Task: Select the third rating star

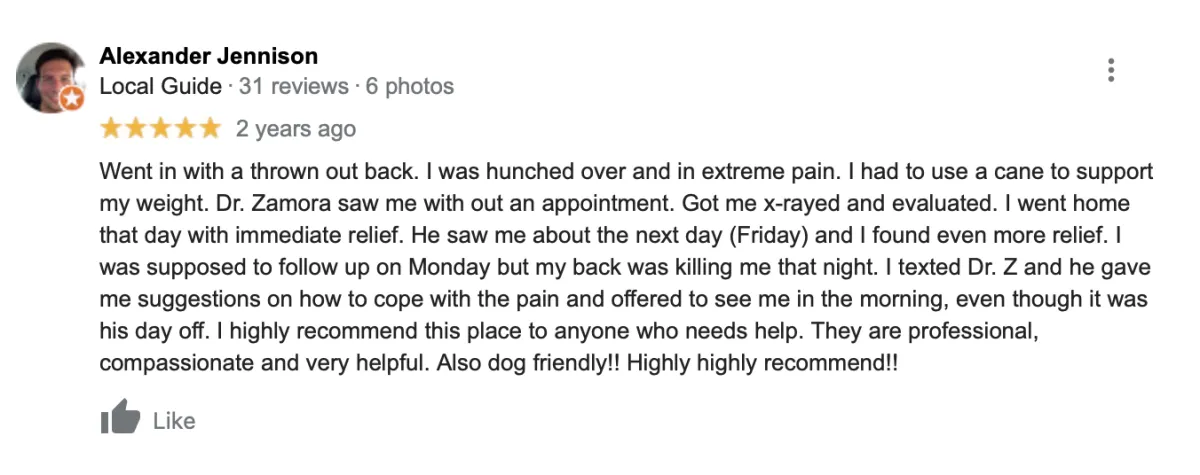Action: 161,128
